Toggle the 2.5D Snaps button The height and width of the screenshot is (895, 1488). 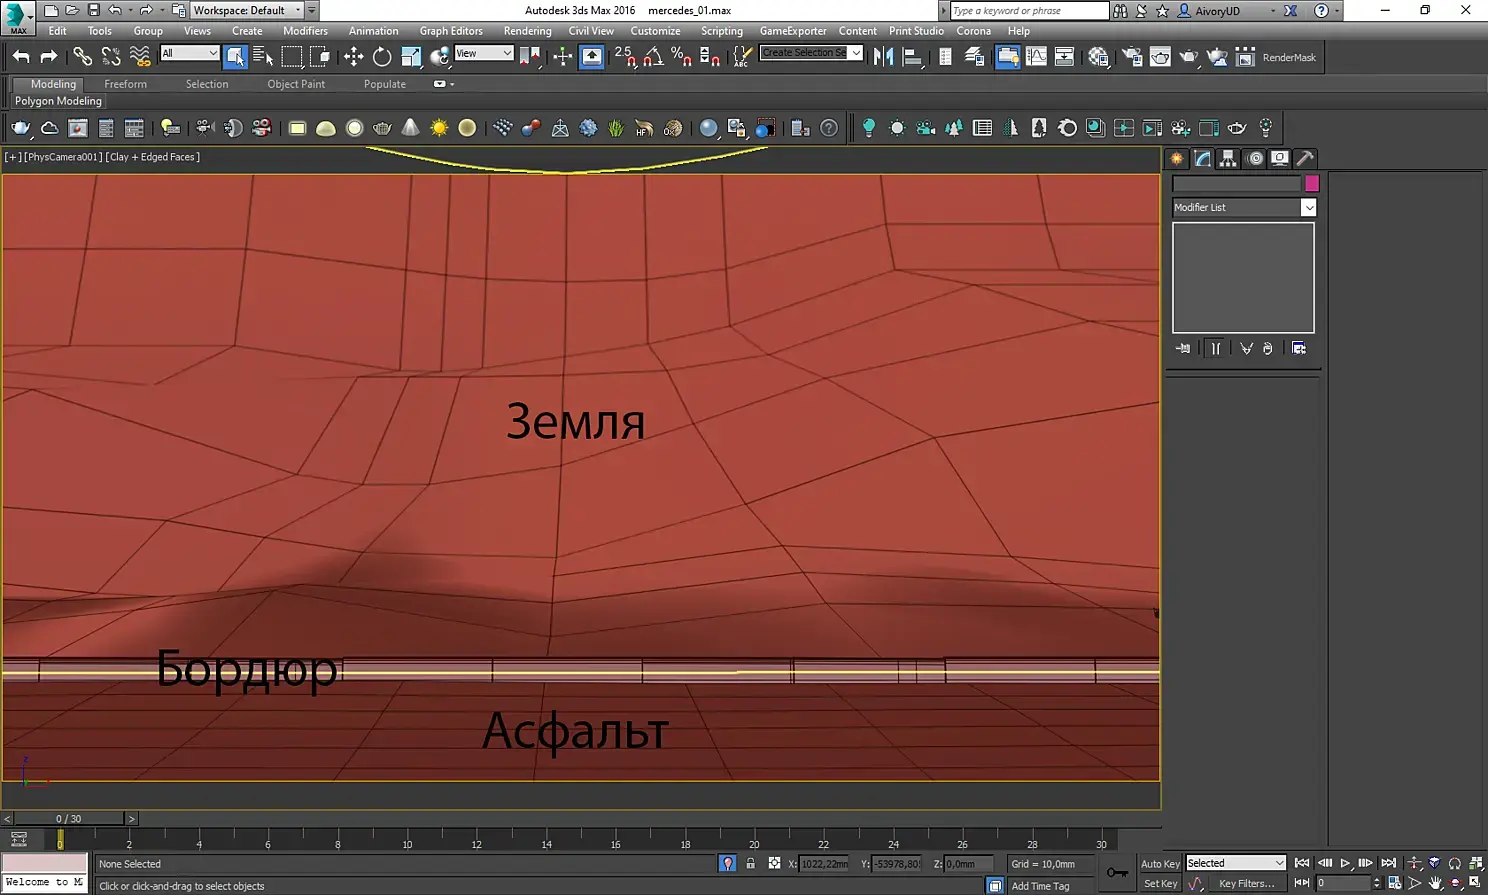click(624, 57)
